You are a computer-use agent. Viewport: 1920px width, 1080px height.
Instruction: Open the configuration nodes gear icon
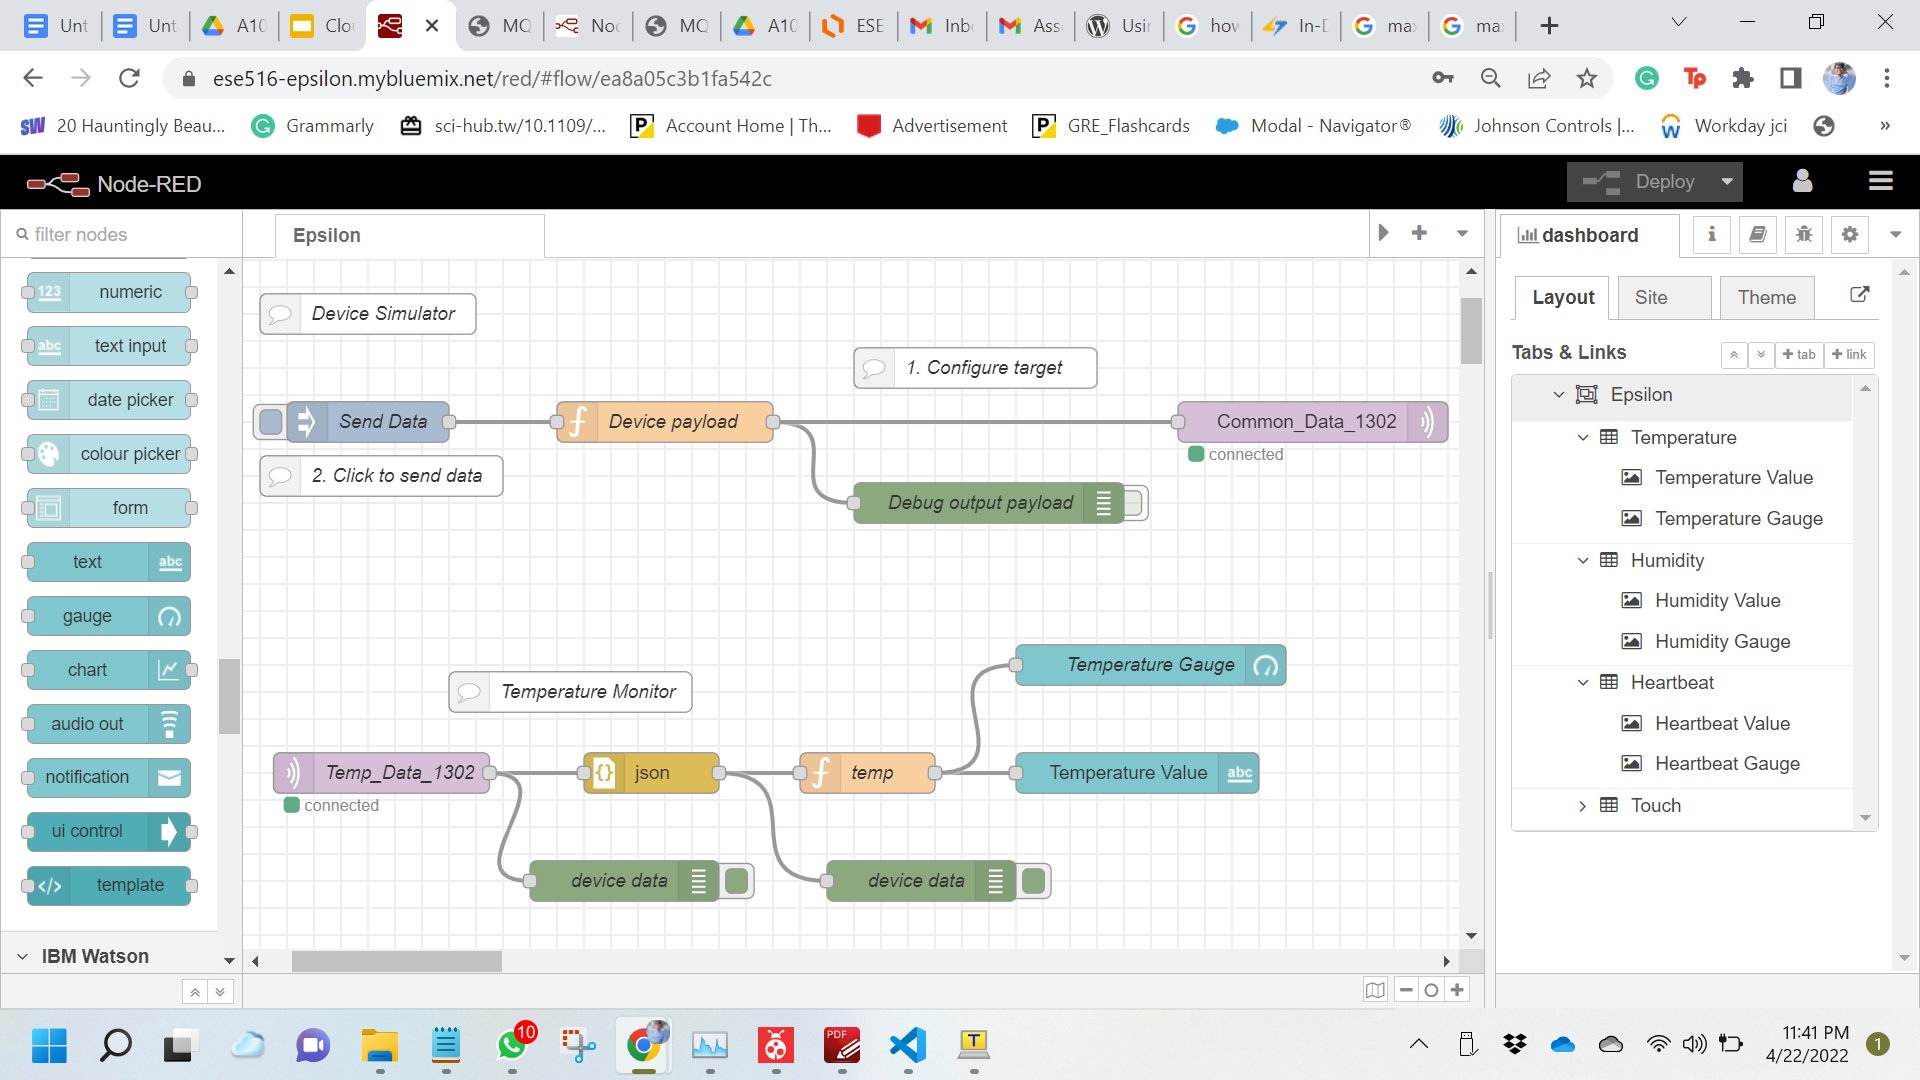[x=1849, y=235]
